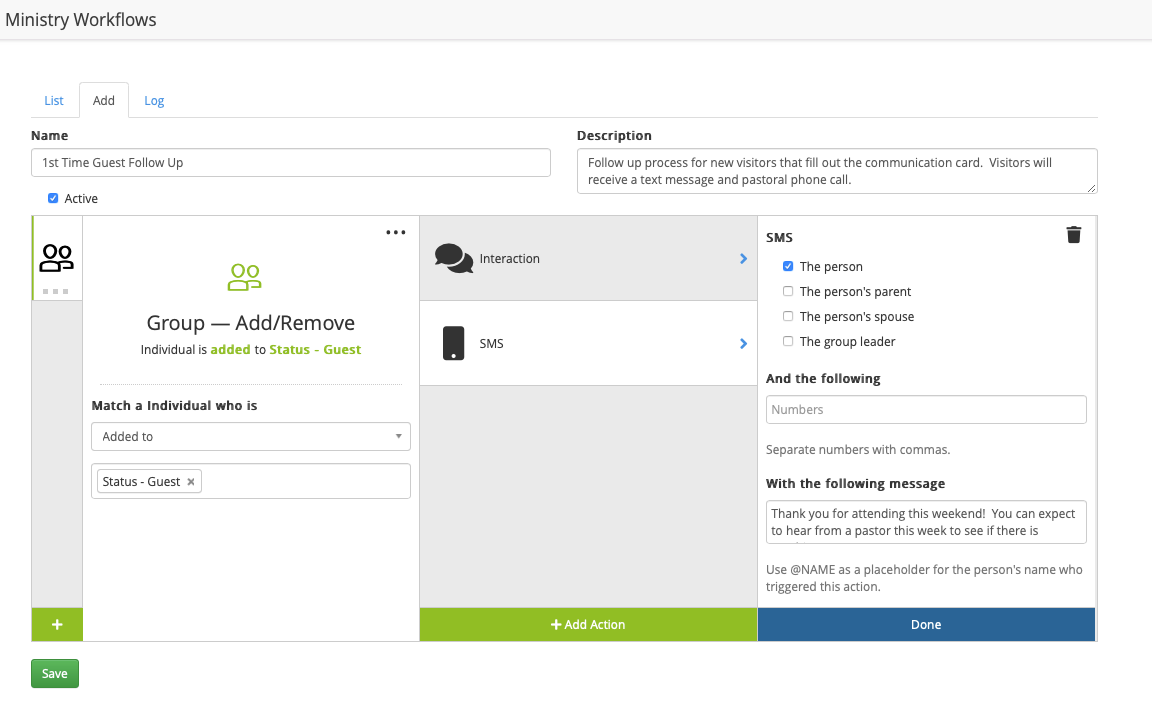Open the Added to dropdown
This screenshot has height=708, width=1152.
tap(251, 437)
